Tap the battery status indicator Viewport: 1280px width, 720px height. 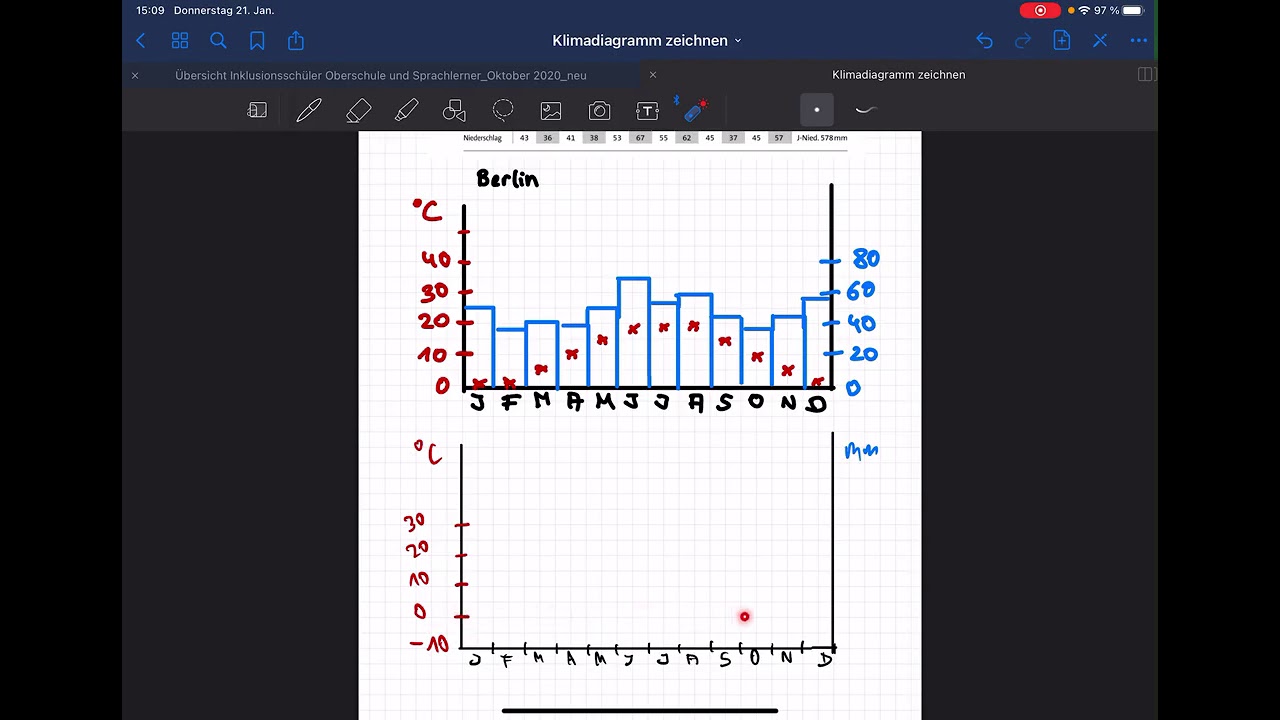point(1132,10)
